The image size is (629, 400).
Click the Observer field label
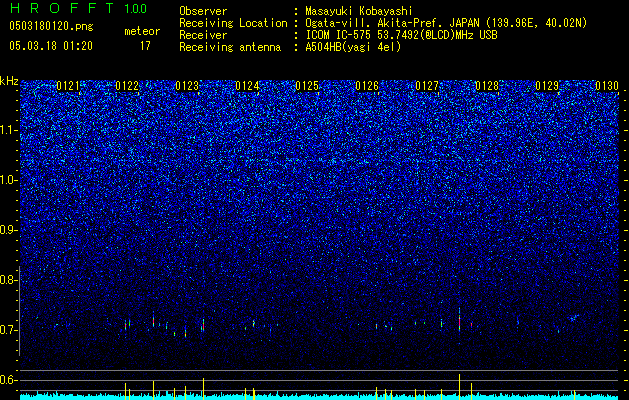click(x=203, y=12)
